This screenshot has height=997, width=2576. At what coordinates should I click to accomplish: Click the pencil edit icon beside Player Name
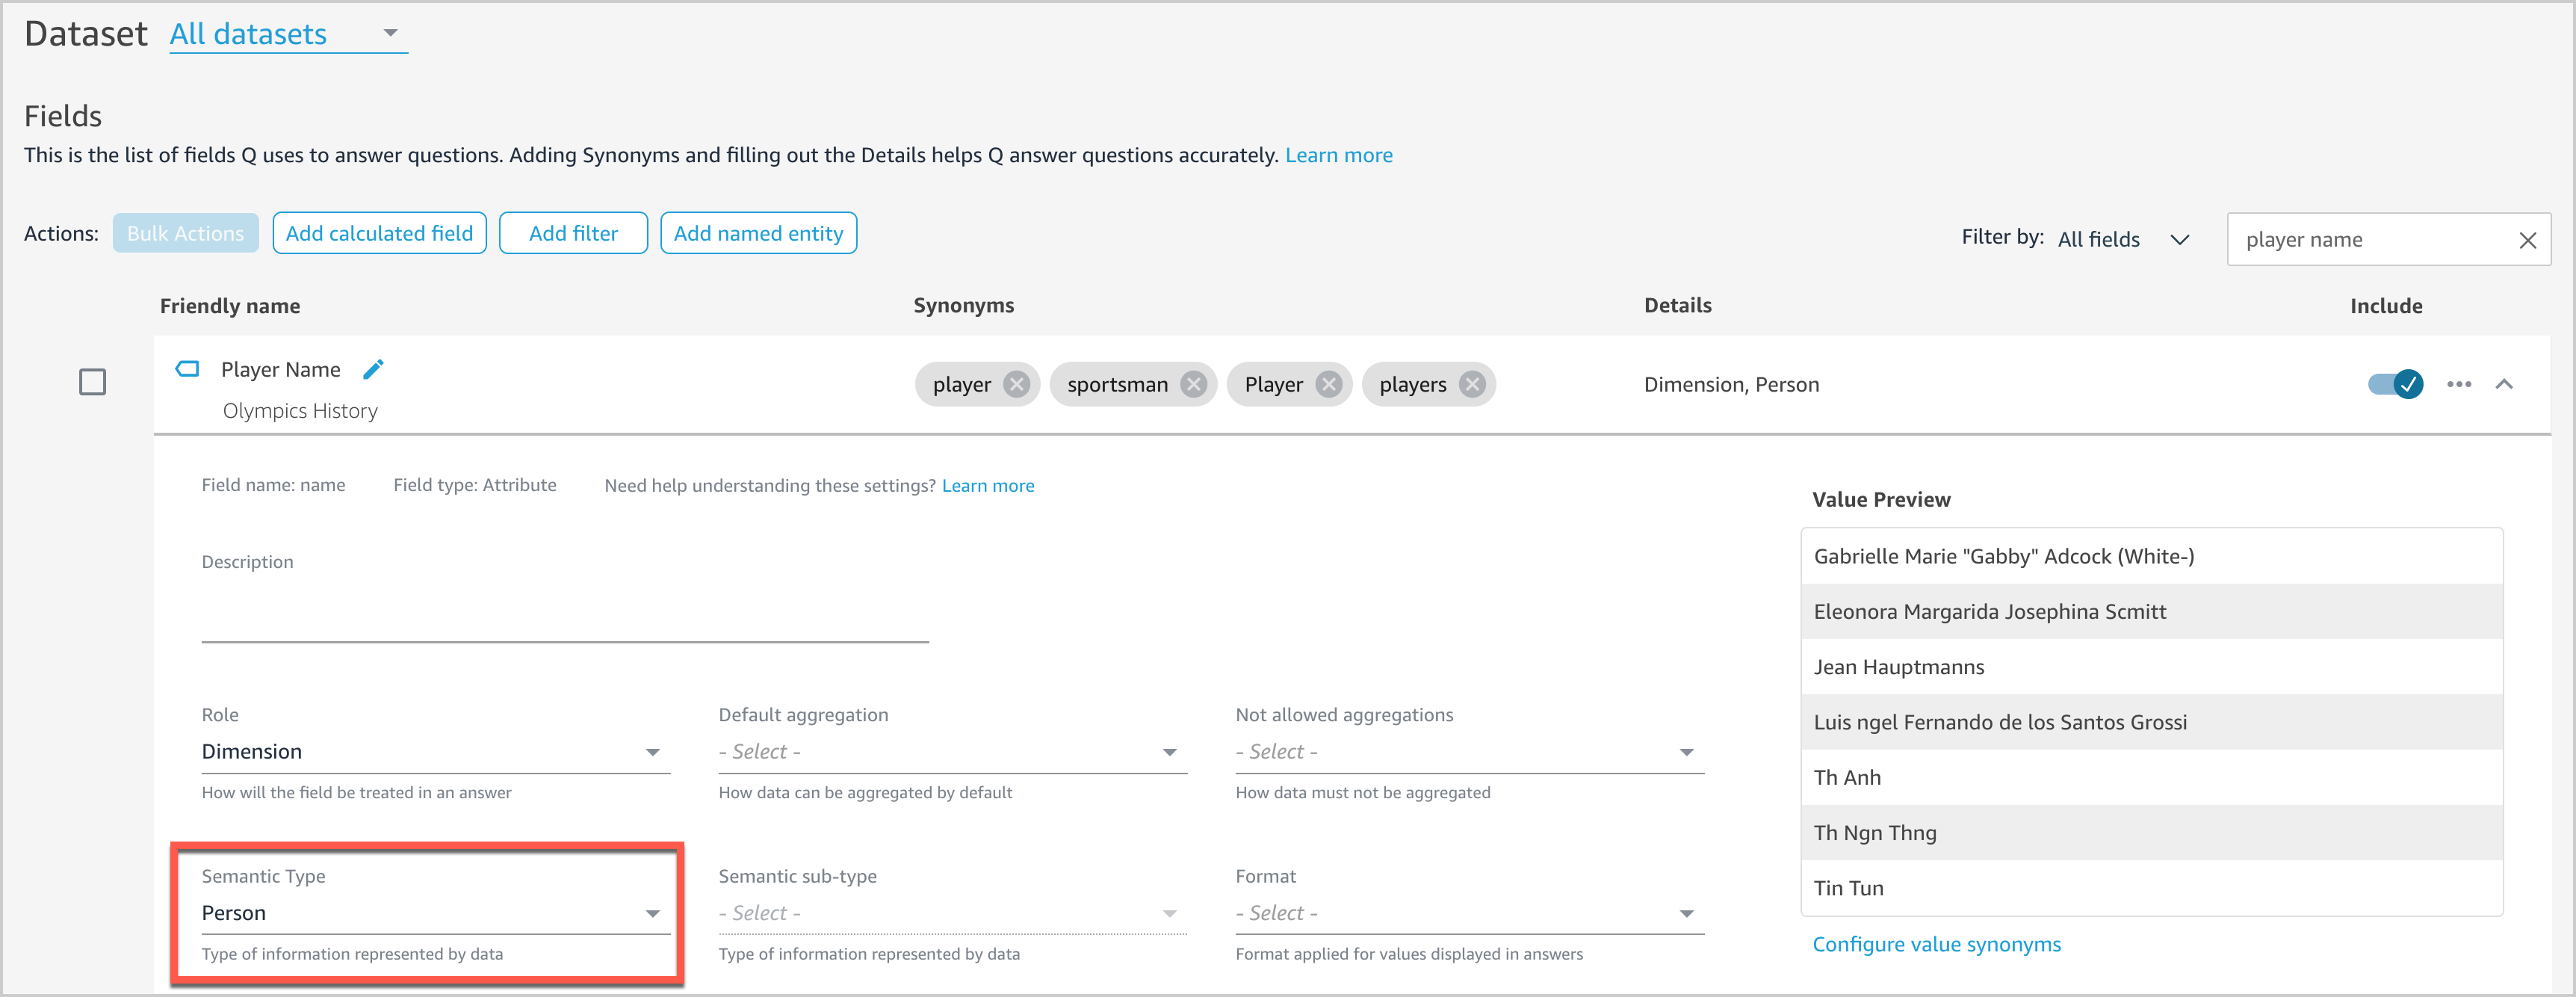click(373, 370)
